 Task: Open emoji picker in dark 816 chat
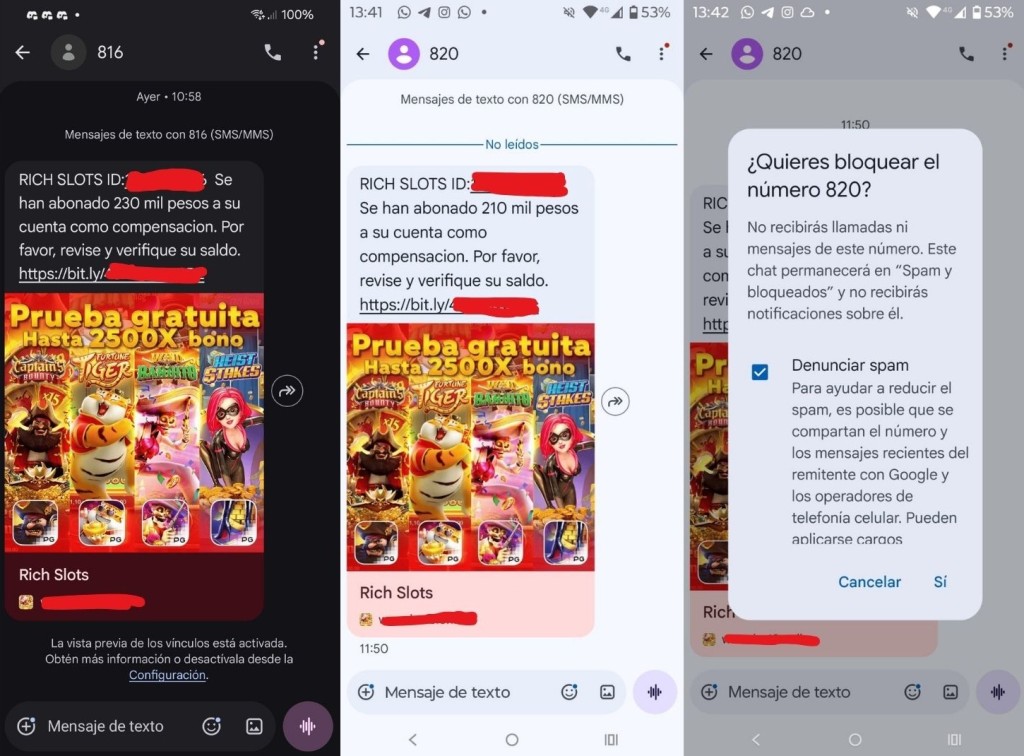tap(212, 726)
